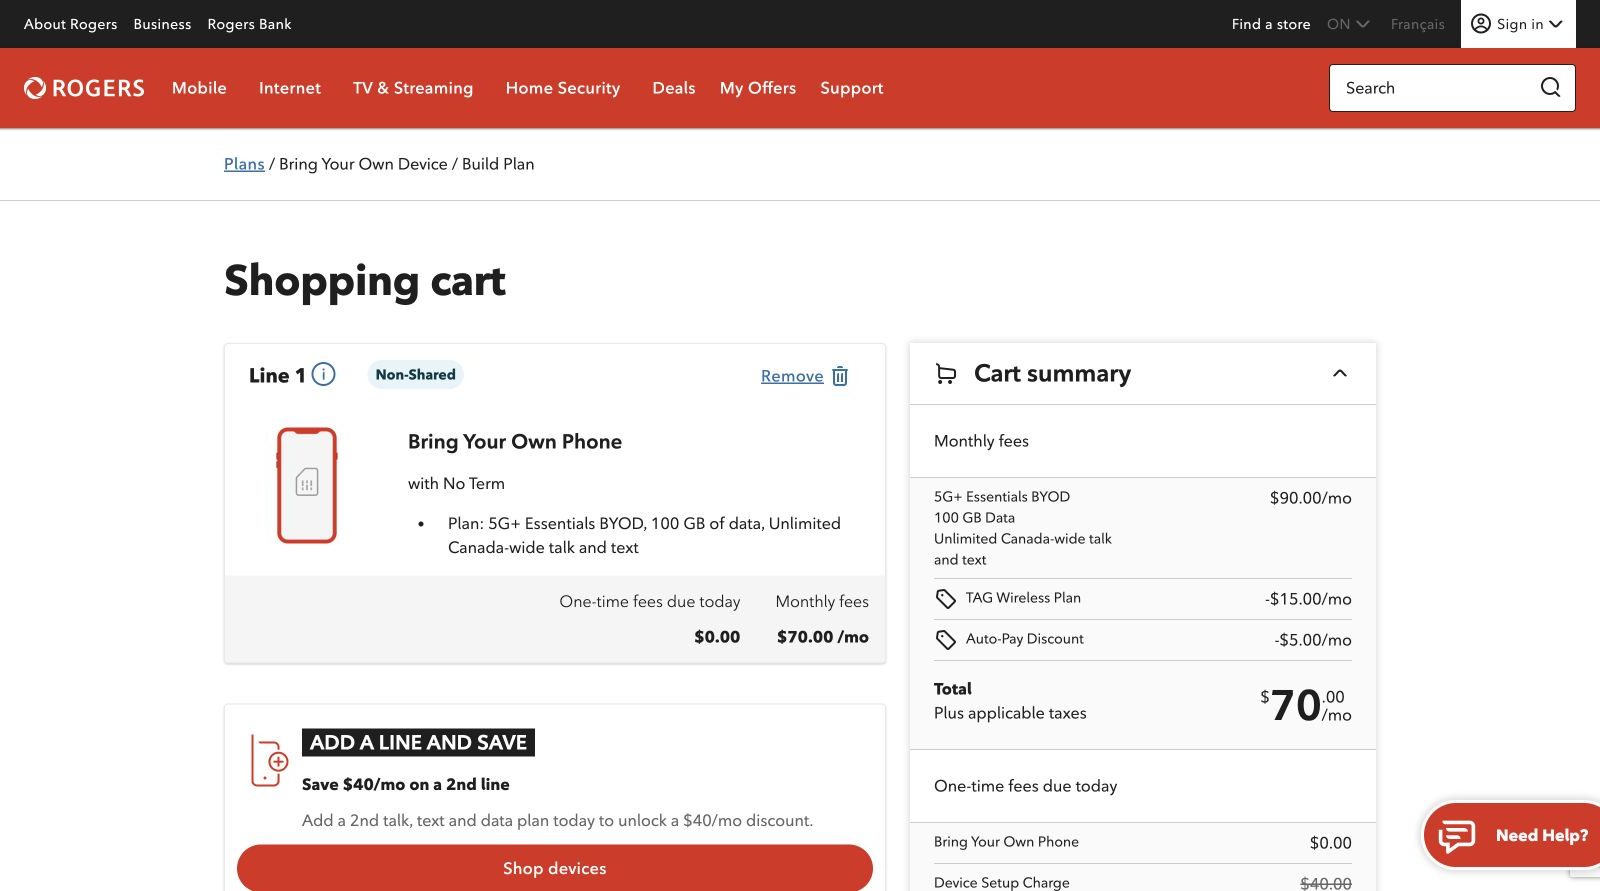
Task: Click the Need Help chat icon
Action: coord(1456,835)
